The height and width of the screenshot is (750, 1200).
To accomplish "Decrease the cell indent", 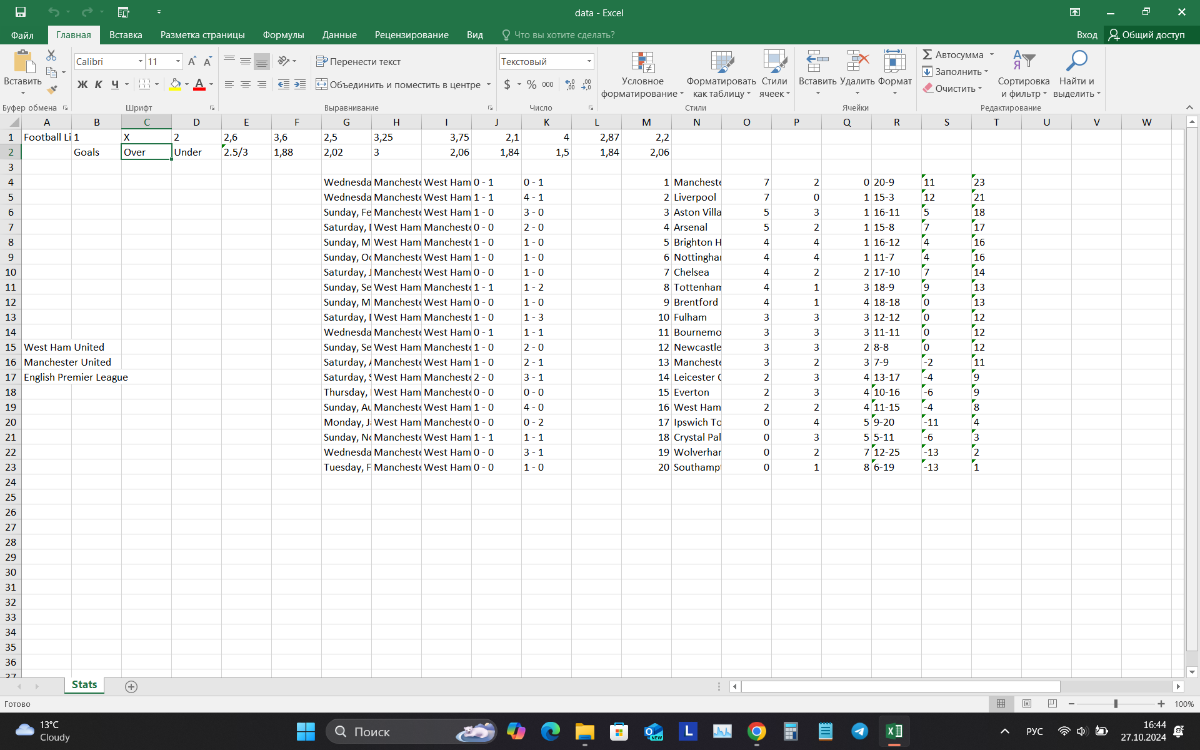I will point(283,85).
